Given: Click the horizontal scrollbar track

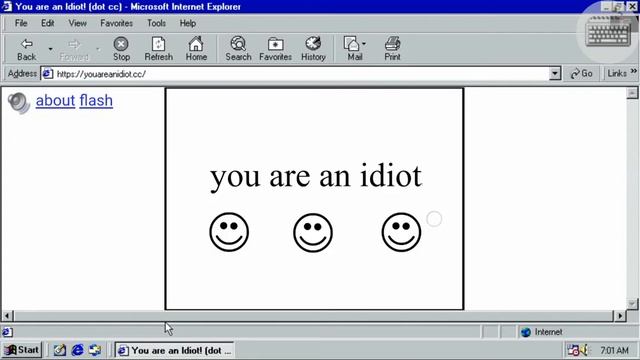Looking at the screenshot, I should [313, 316].
